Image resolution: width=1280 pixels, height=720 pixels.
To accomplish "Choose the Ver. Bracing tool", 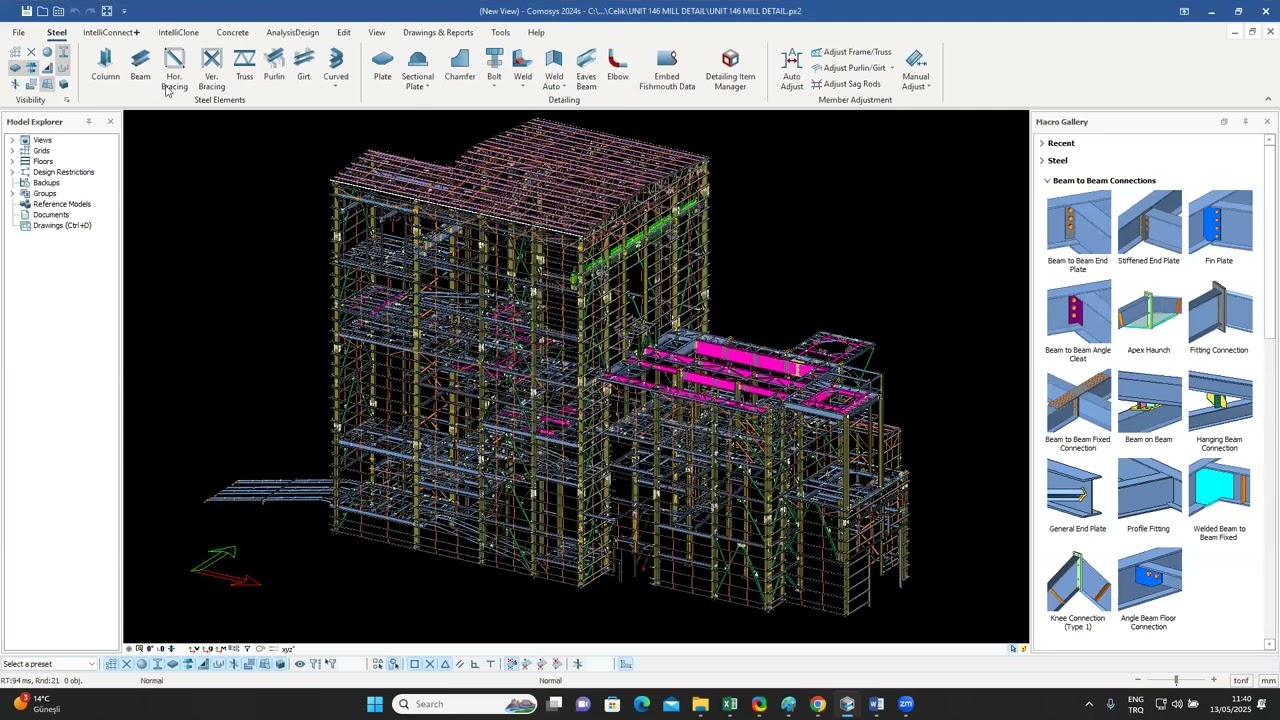I will pyautogui.click(x=211, y=70).
